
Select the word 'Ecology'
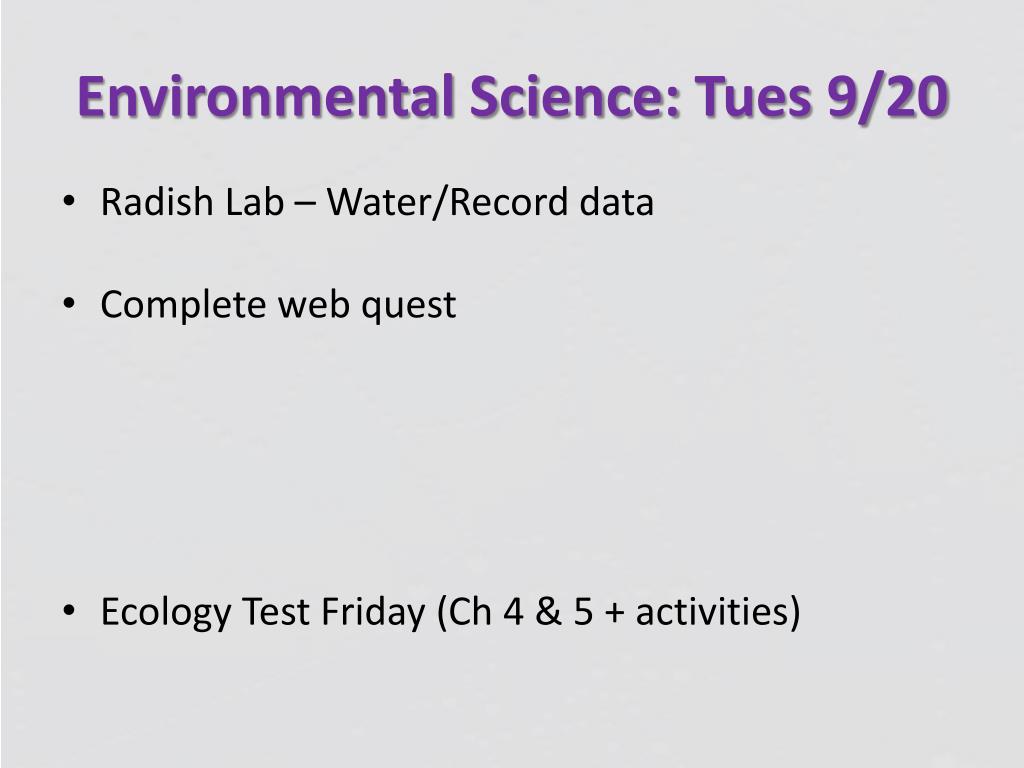pos(166,613)
